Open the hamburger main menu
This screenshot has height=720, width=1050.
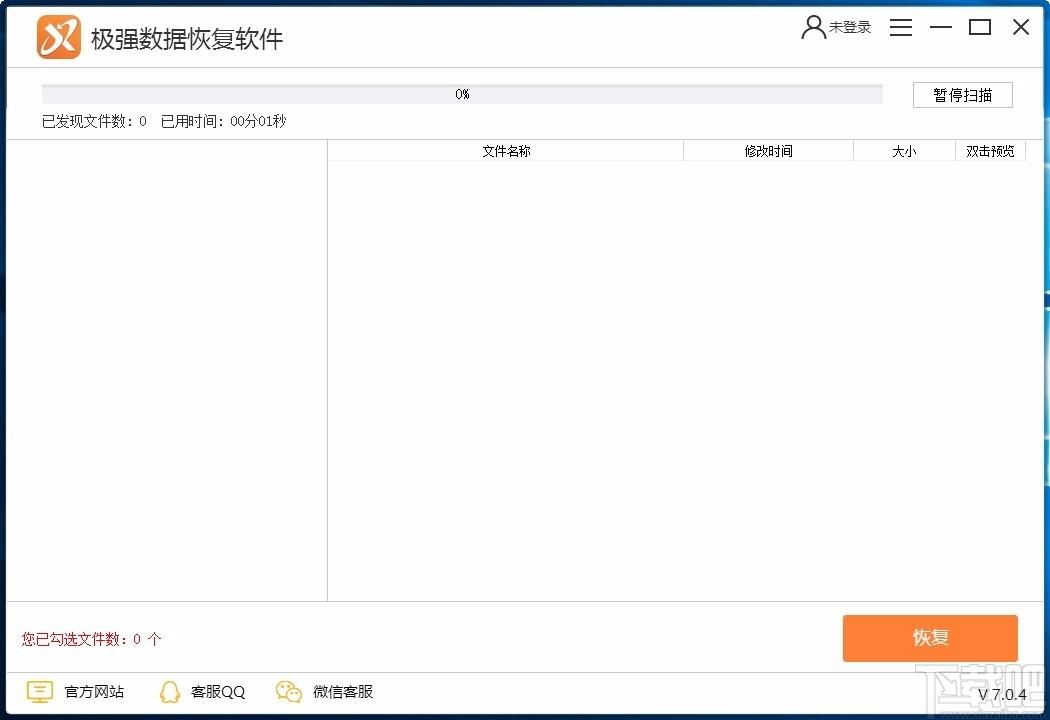[x=901, y=28]
